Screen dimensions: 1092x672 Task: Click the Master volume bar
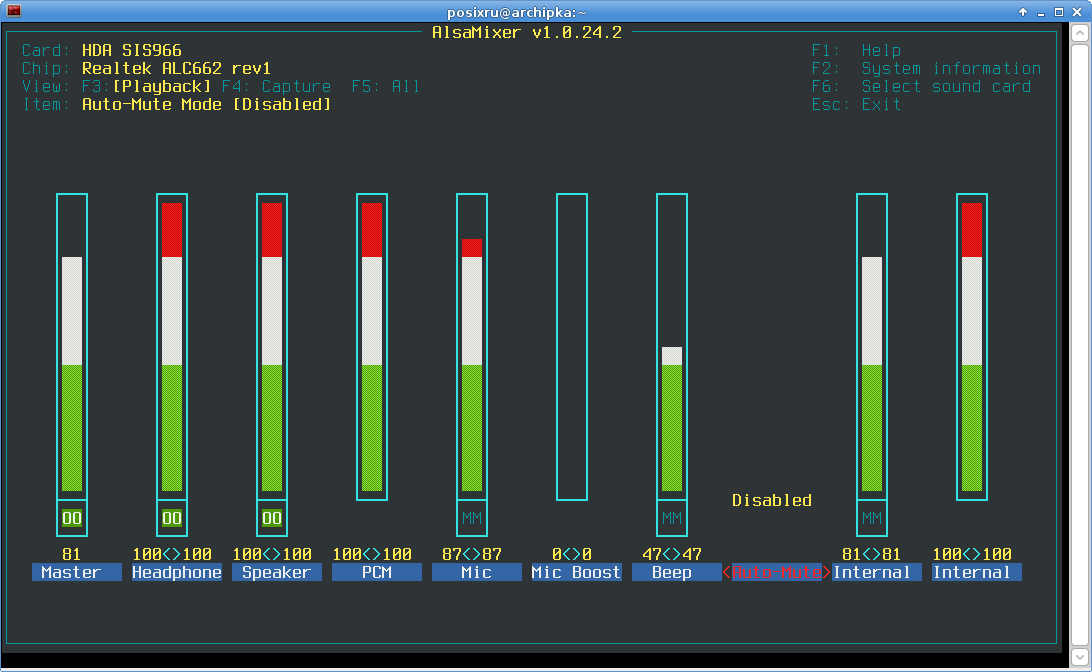click(x=72, y=347)
